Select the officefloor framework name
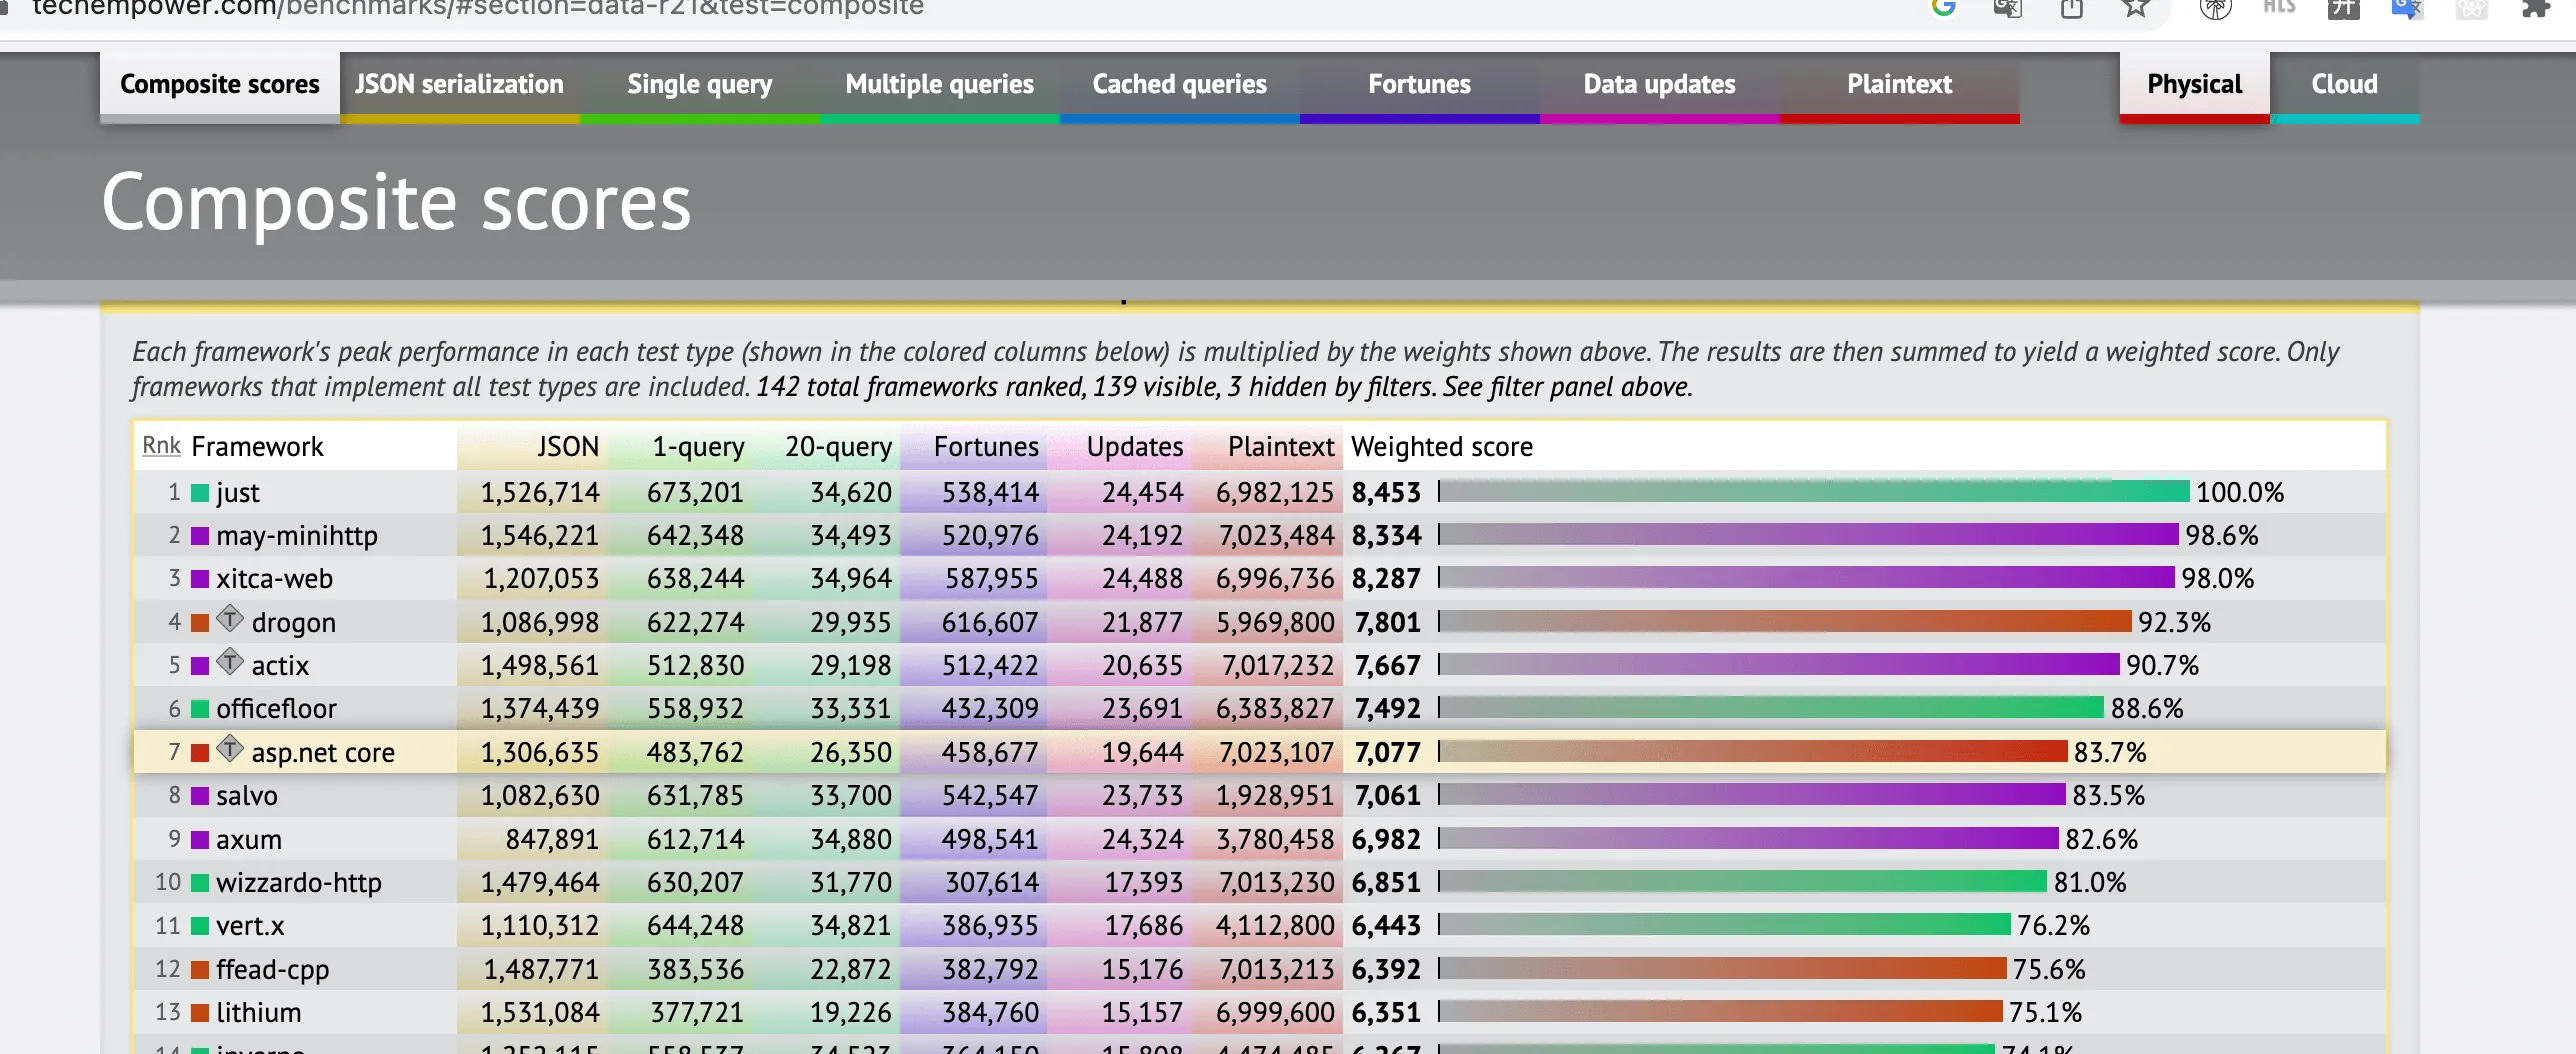This screenshot has height=1054, width=2576. pyautogui.click(x=276, y=709)
